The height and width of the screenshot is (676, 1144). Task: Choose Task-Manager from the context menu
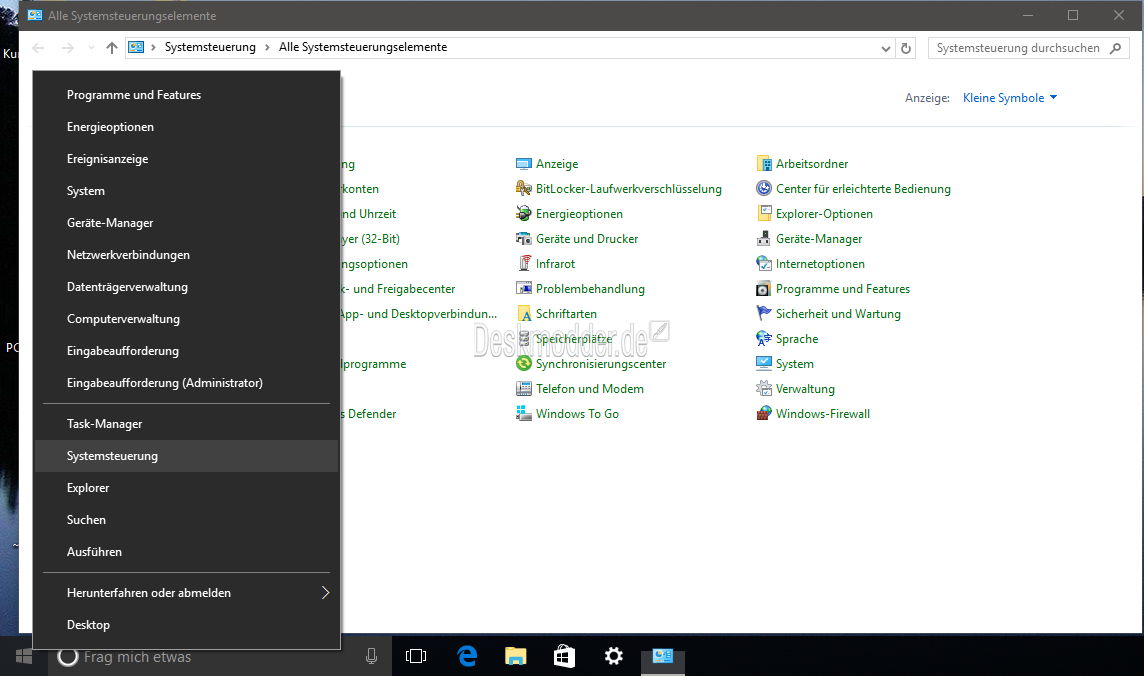click(105, 424)
